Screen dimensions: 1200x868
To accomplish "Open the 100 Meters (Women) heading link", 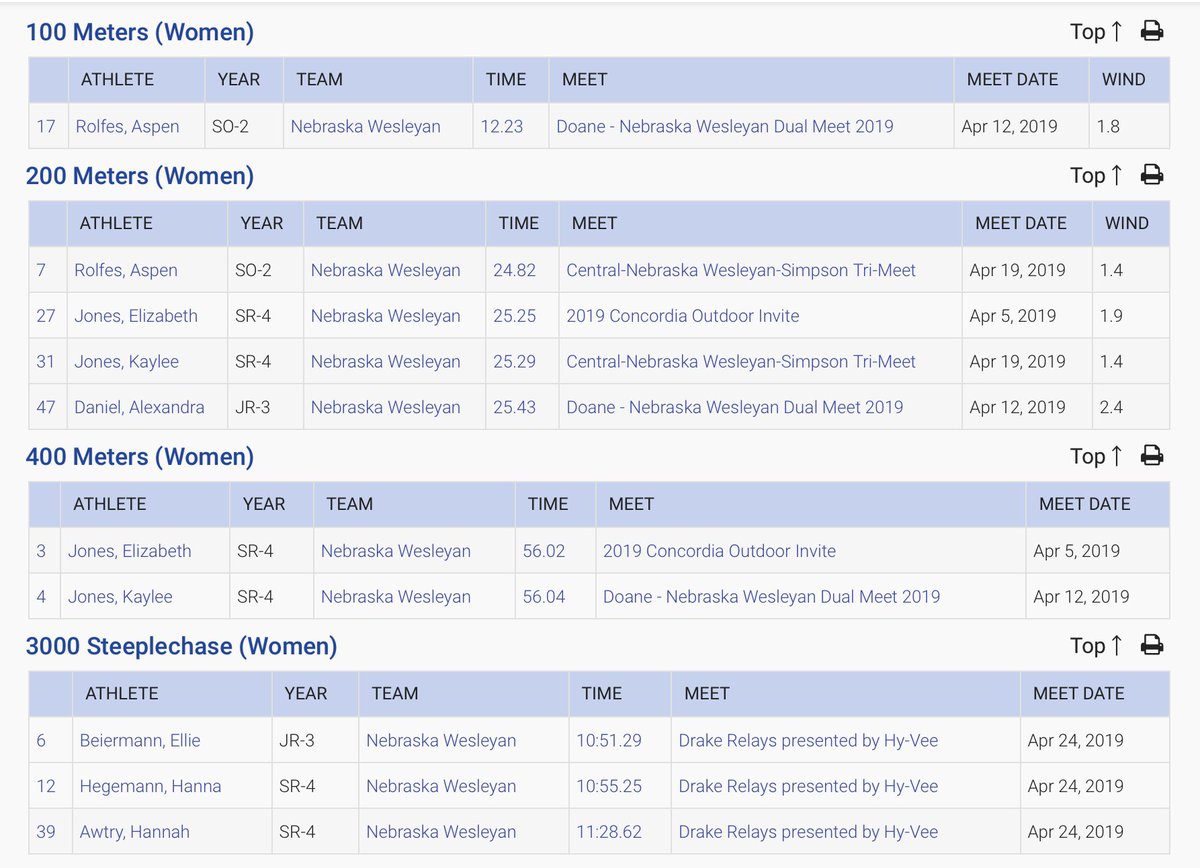I will pos(140,32).
